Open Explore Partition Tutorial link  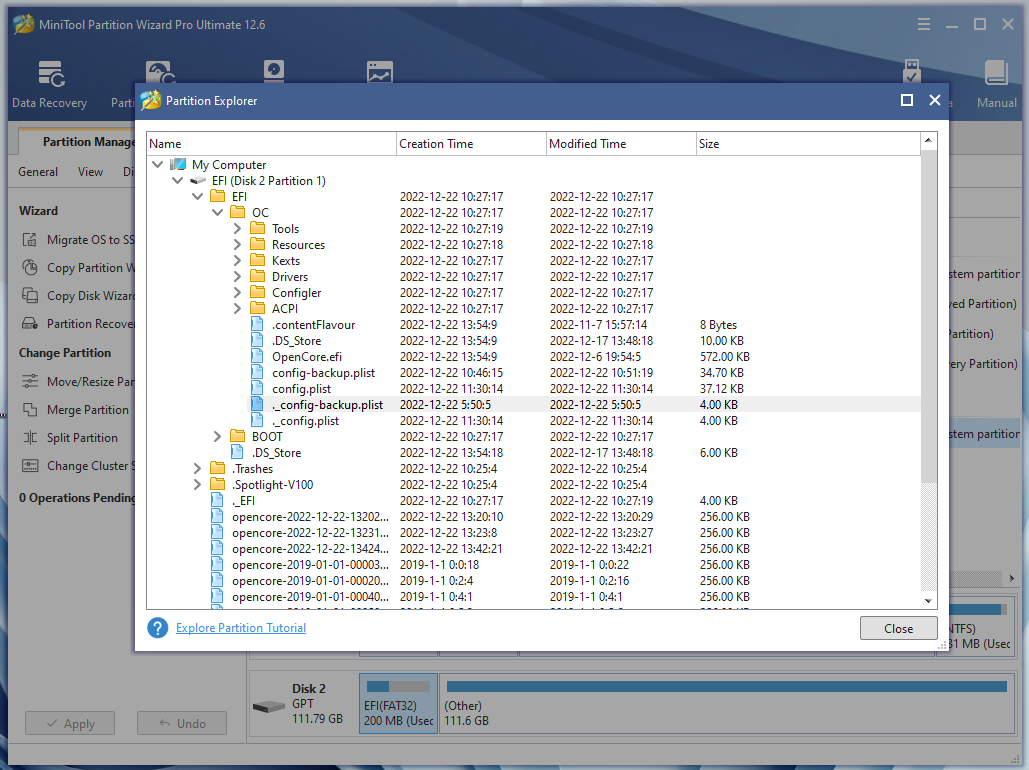[241, 628]
